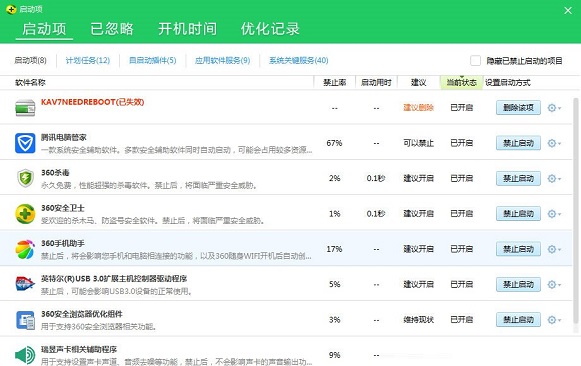The width and height of the screenshot is (581, 366).
Task: Sort by 禁止率 column header
Action: (335, 83)
